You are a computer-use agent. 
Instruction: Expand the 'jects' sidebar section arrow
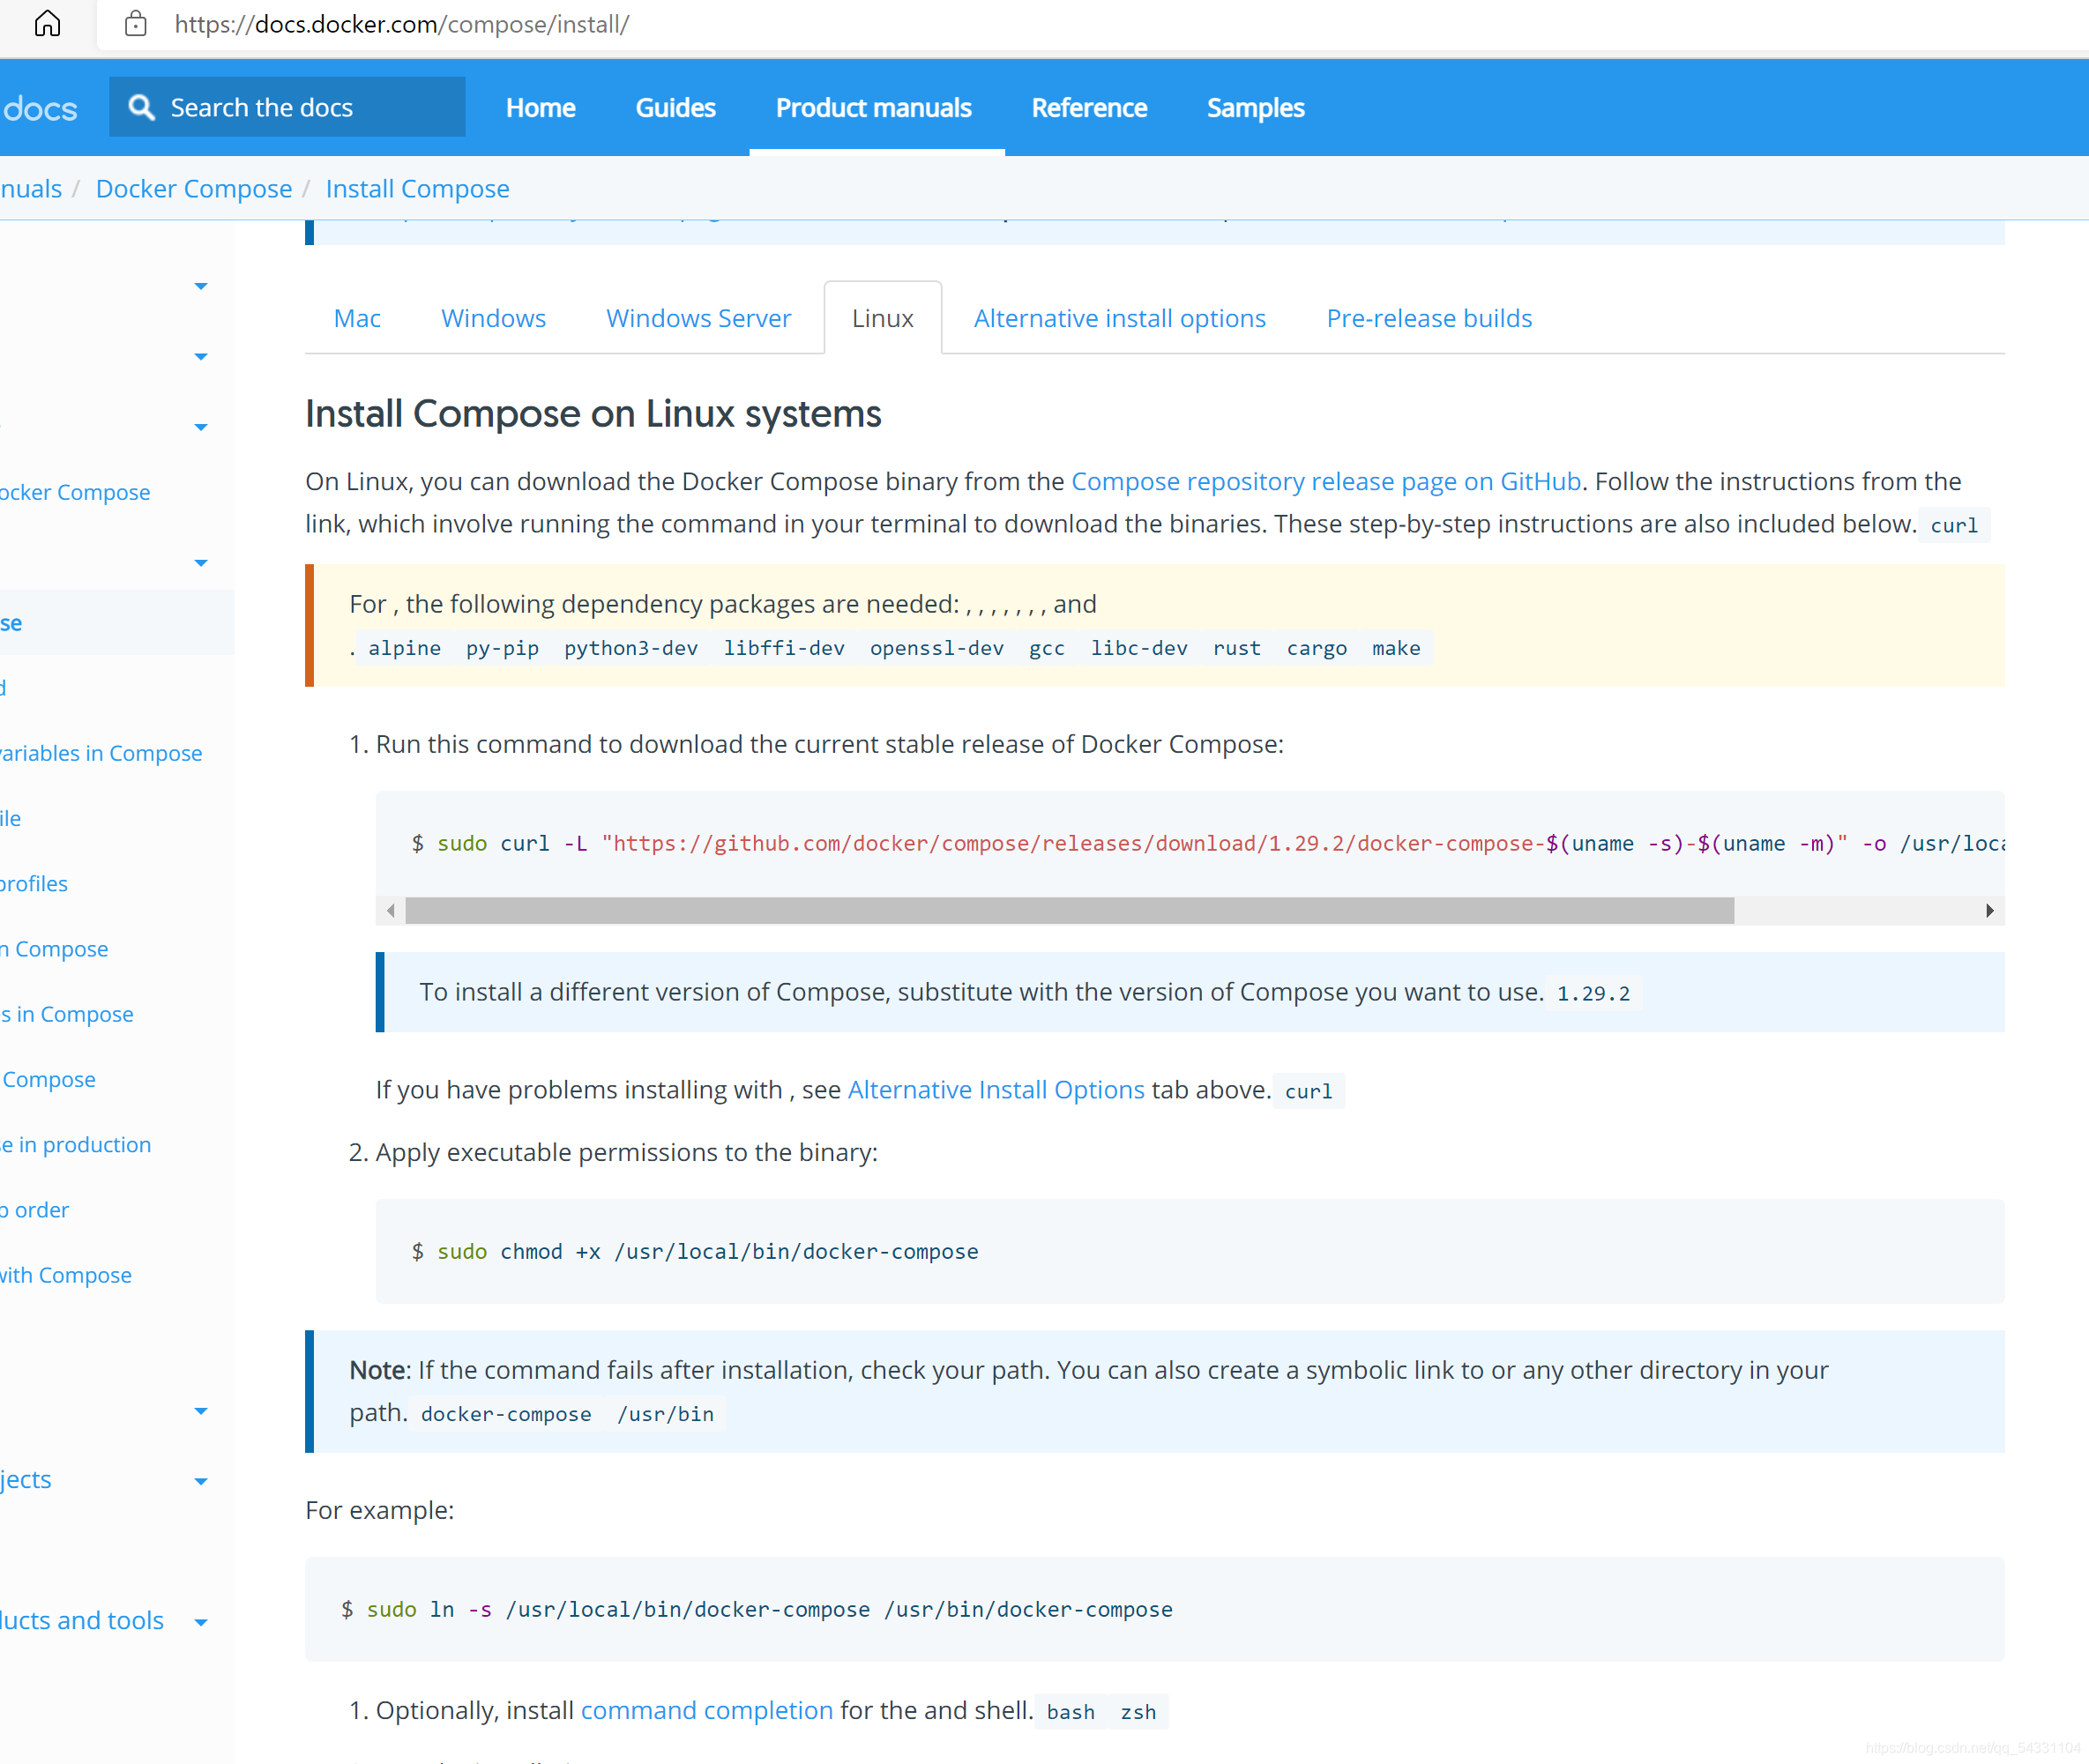[x=201, y=1481]
